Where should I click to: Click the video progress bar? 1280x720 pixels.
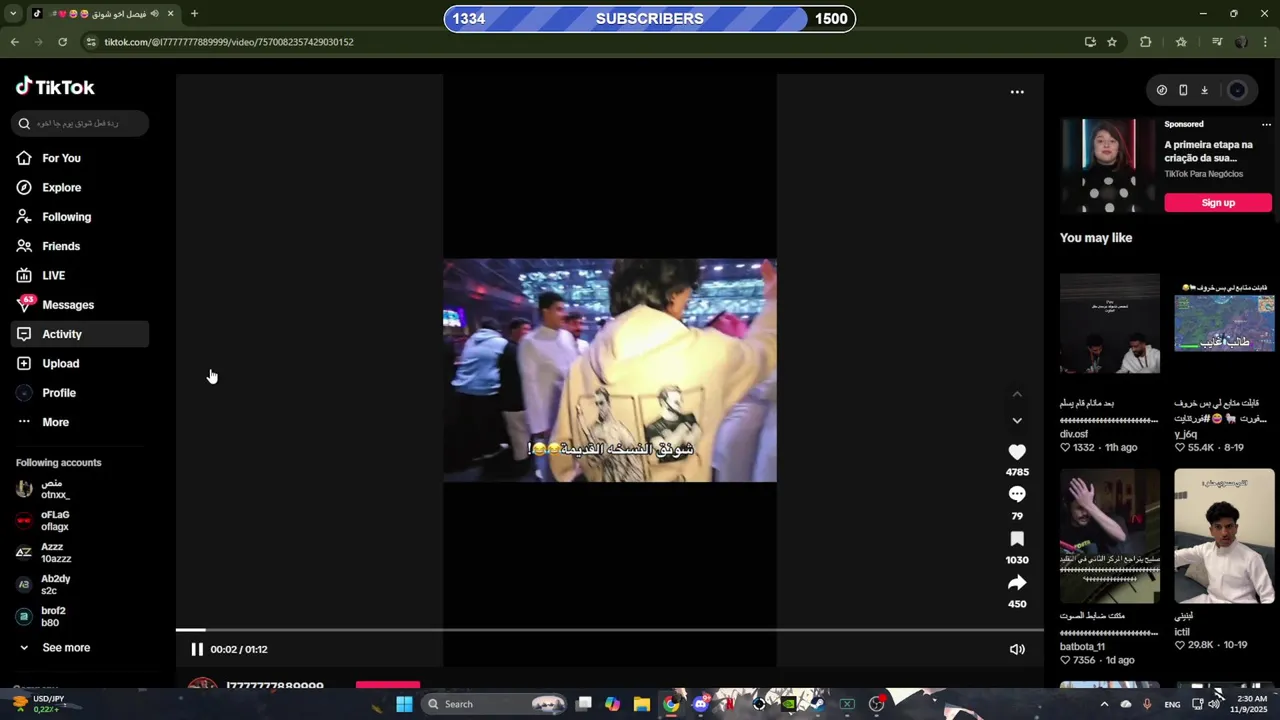610,630
